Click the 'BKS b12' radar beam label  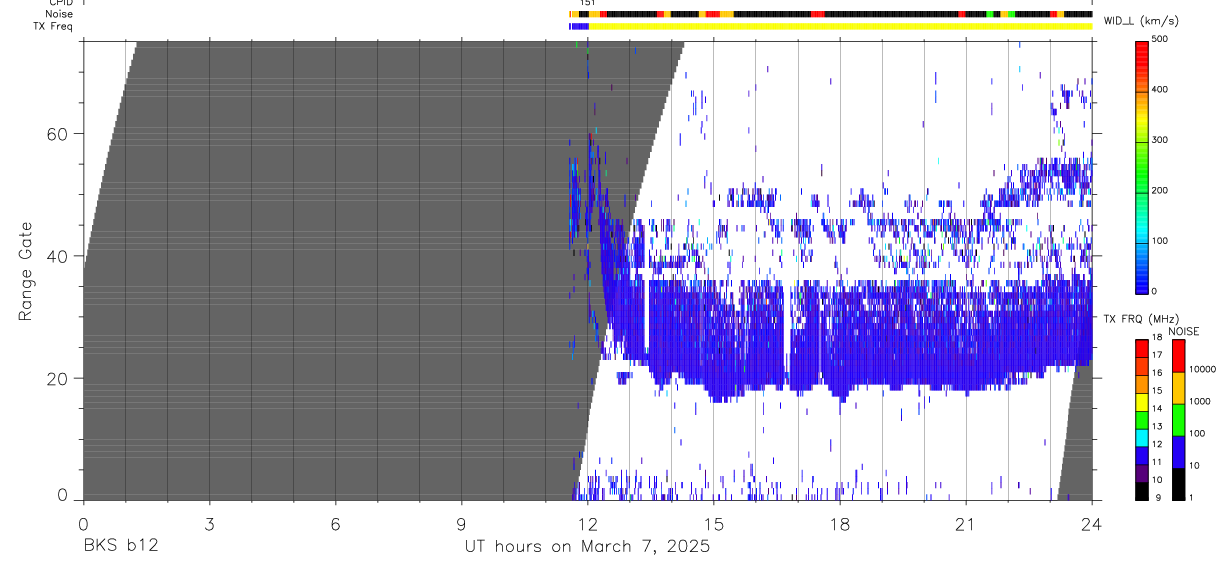(x=120, y=547)
